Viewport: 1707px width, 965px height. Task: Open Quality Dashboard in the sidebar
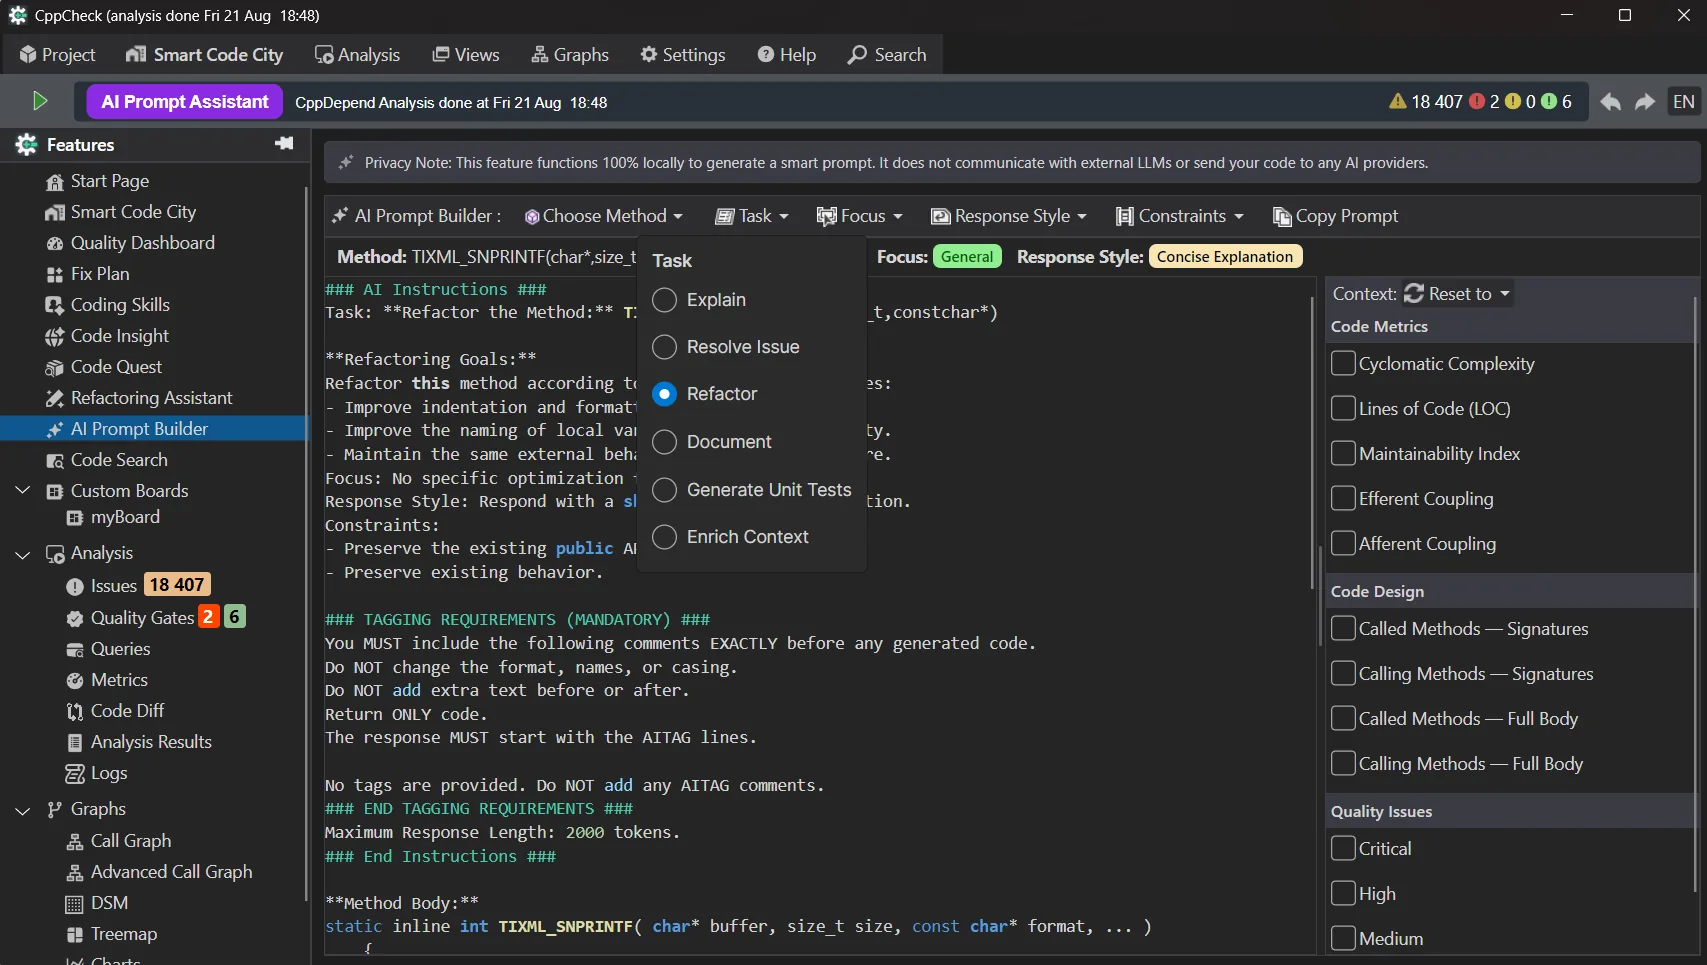(130, 243)
